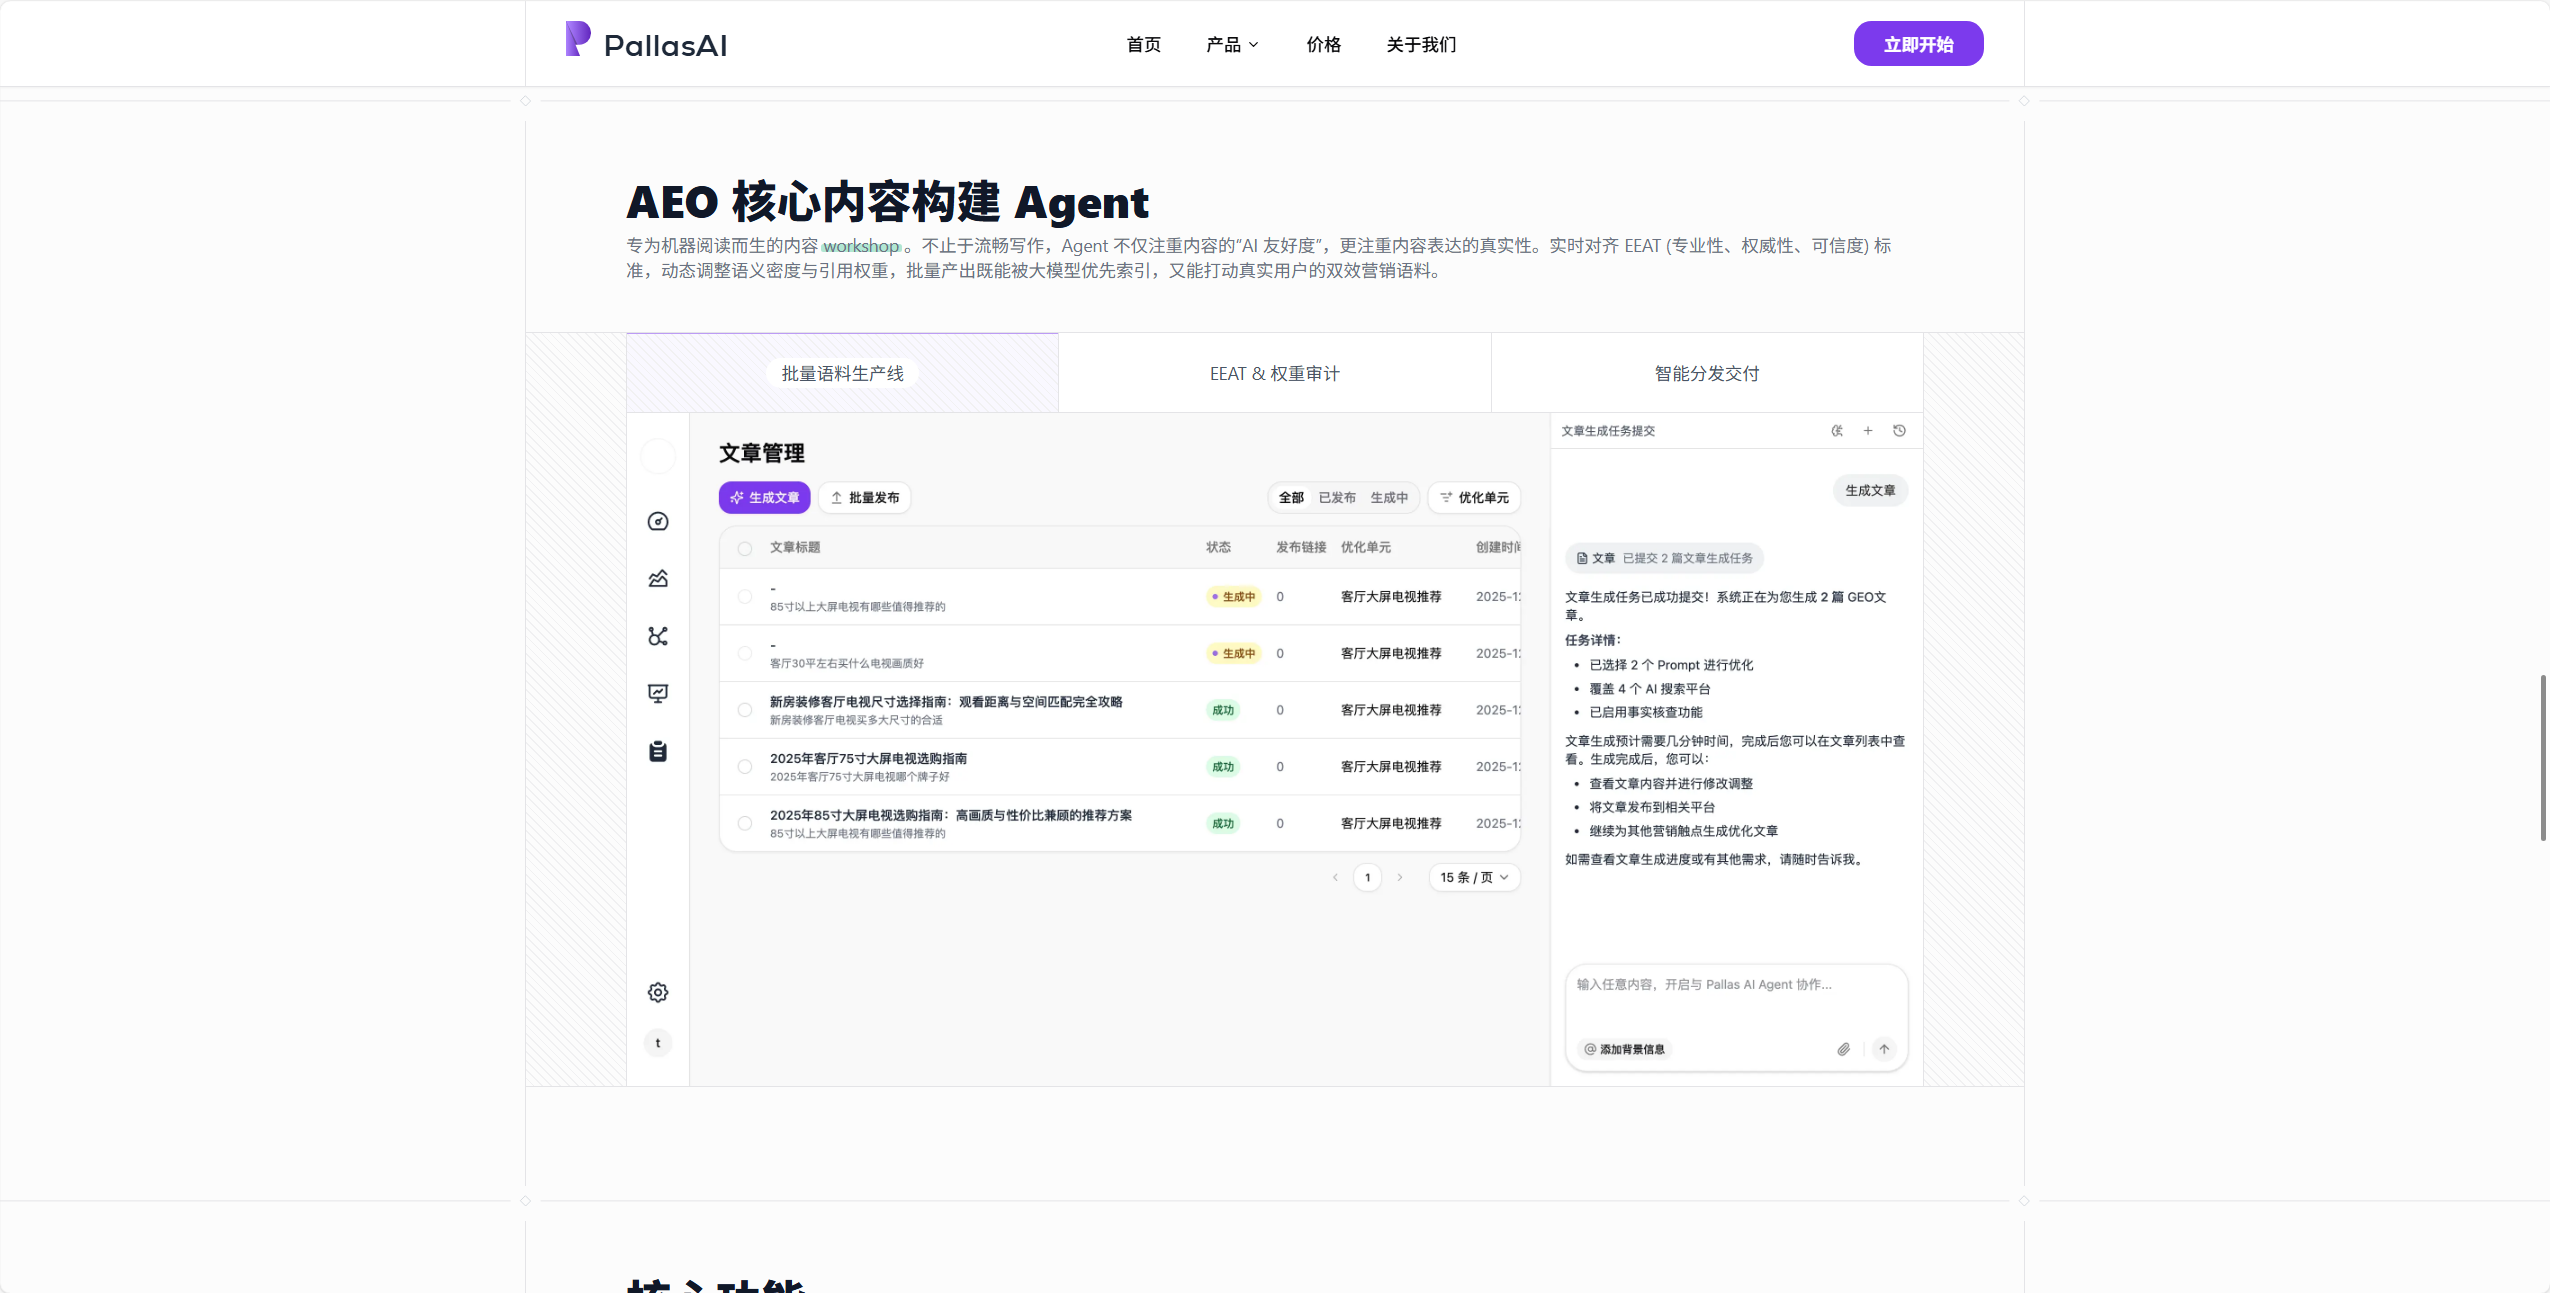This screenshot has width=2550, height=1293.
Task: Expand the 产品 dropdown menu
Action: pyautogui.click(x=1233, y=44)
